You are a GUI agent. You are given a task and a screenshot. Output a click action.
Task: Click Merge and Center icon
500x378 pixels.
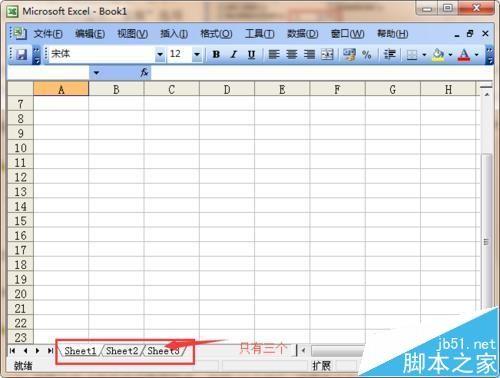click(x=327, y=54)
